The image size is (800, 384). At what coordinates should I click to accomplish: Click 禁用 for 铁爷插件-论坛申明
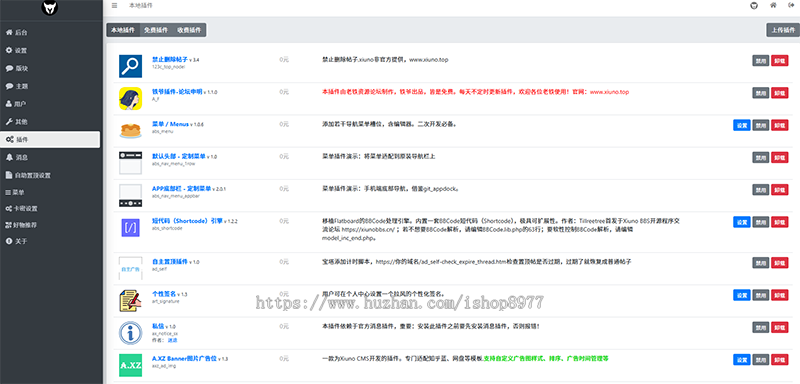[761, 93]
